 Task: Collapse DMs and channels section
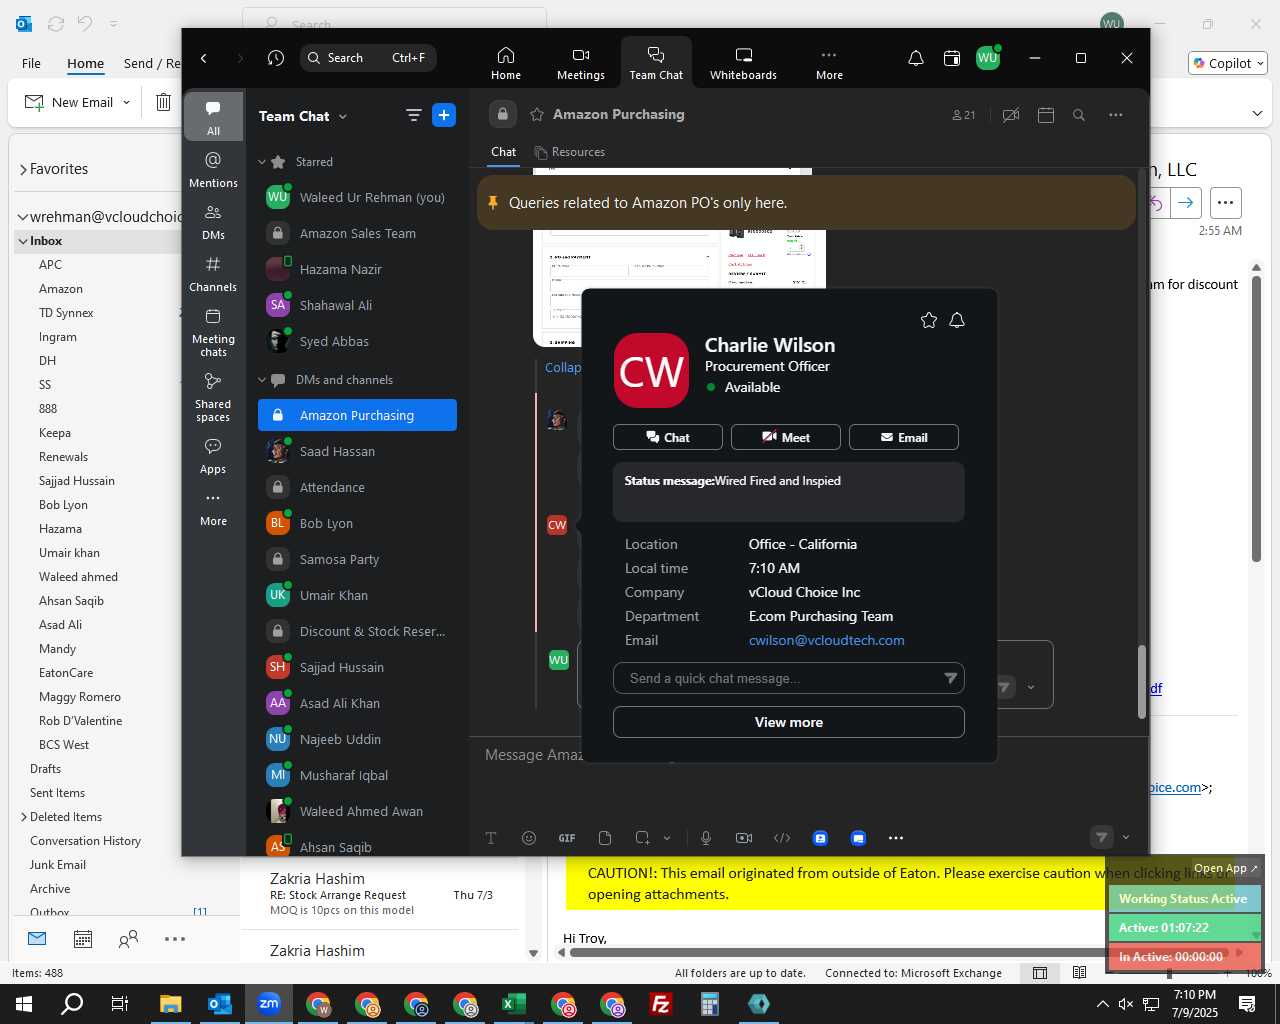262,380
